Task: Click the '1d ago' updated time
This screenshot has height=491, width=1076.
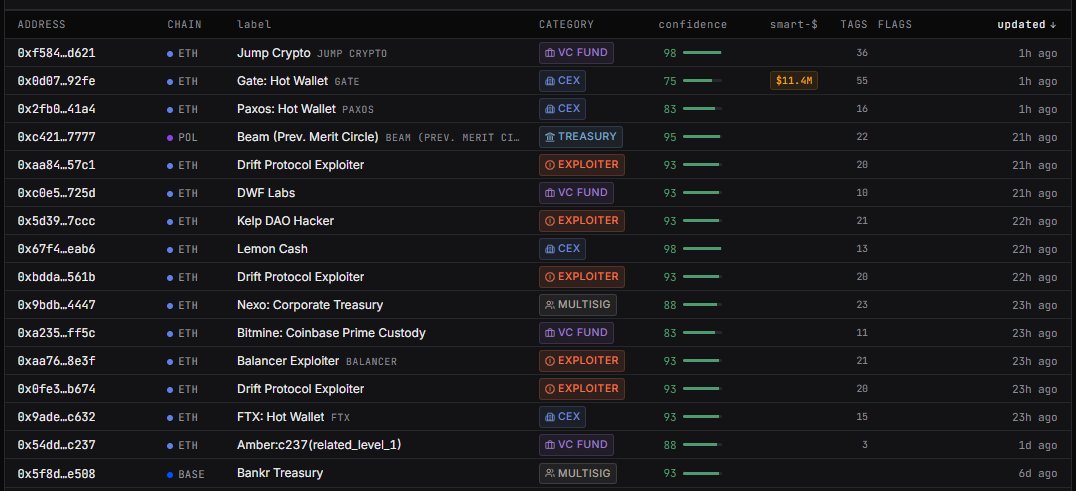Action: pyautogui.click(x=1038, y=446)
